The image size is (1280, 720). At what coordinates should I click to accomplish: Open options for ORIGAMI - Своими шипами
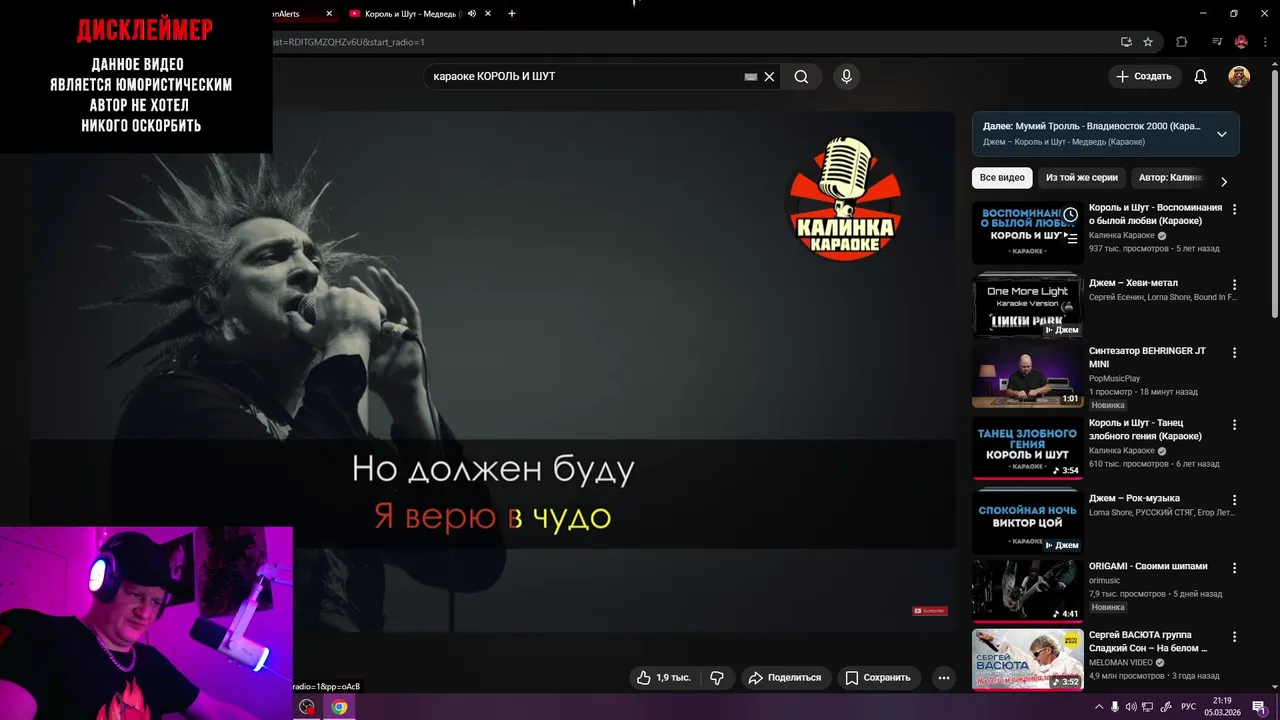pos(1234,568)
